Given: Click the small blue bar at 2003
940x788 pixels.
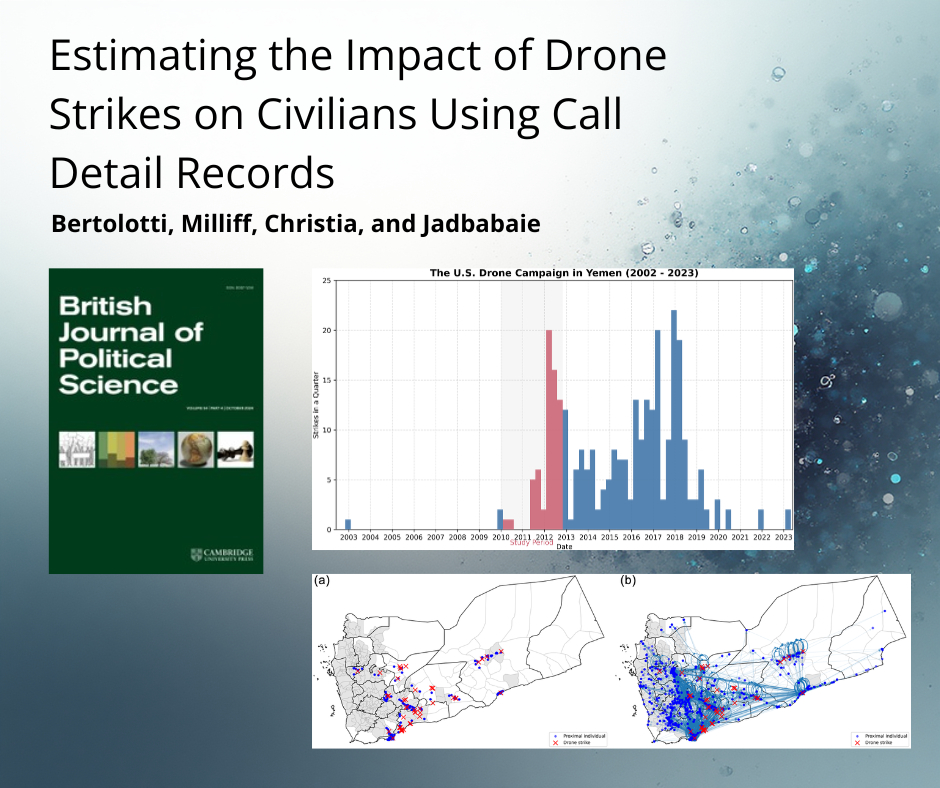Looking at the screenshot, I should 348,524.
